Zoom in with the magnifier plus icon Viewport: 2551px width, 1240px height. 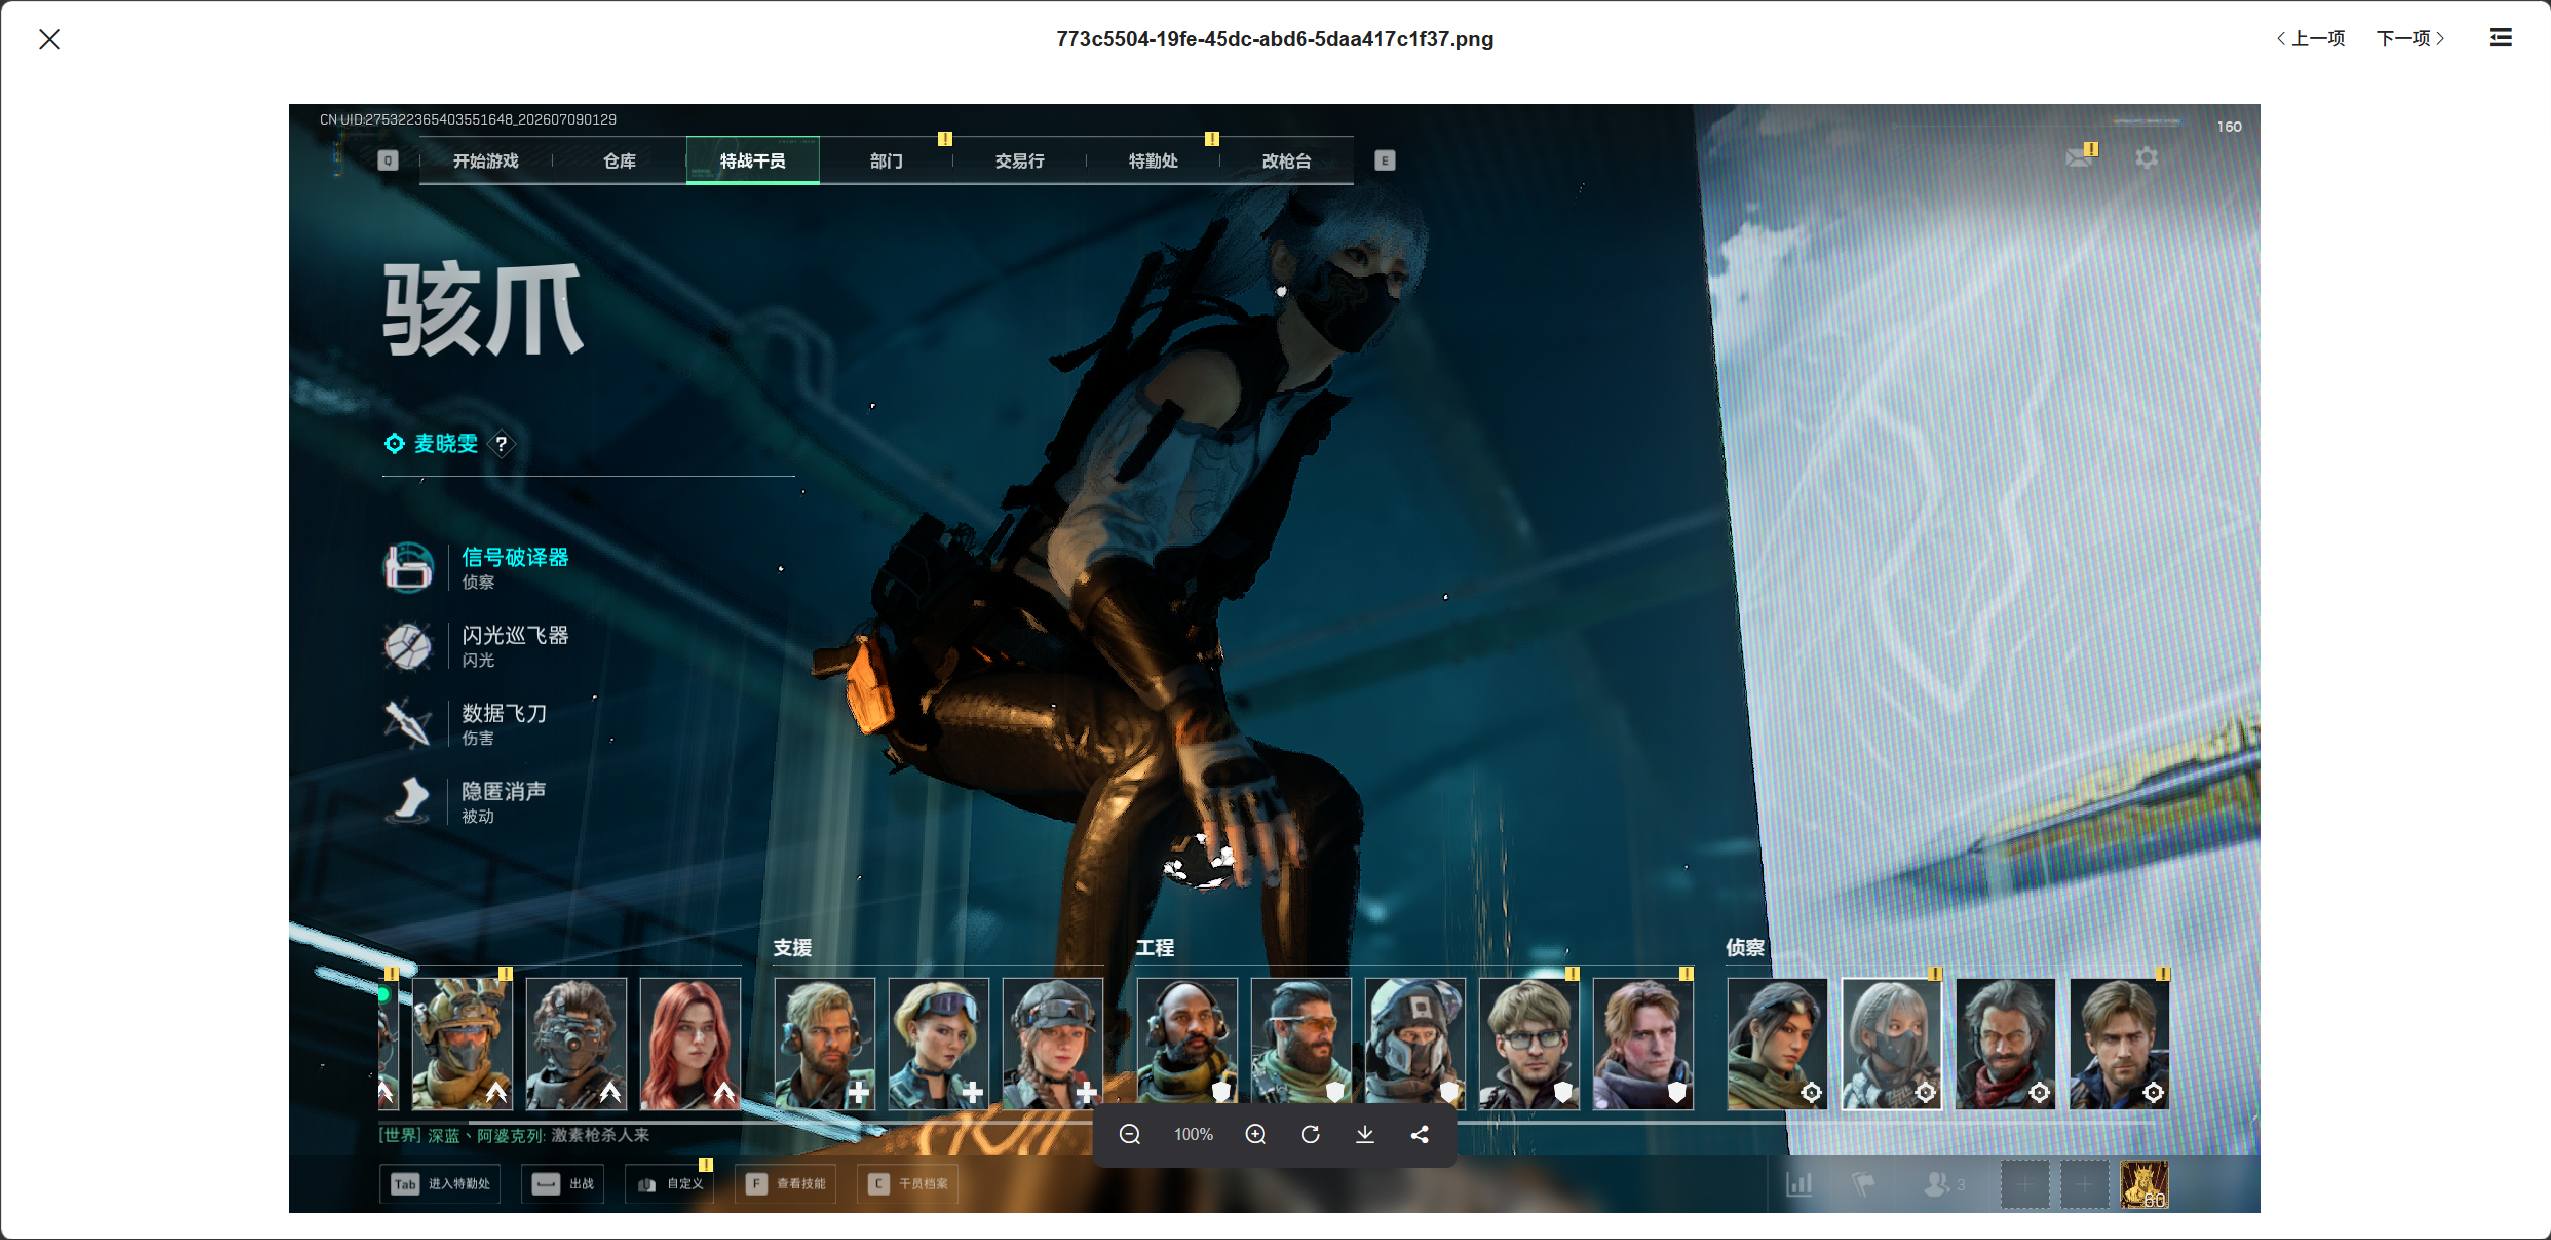click(x=1255, y=1134)
